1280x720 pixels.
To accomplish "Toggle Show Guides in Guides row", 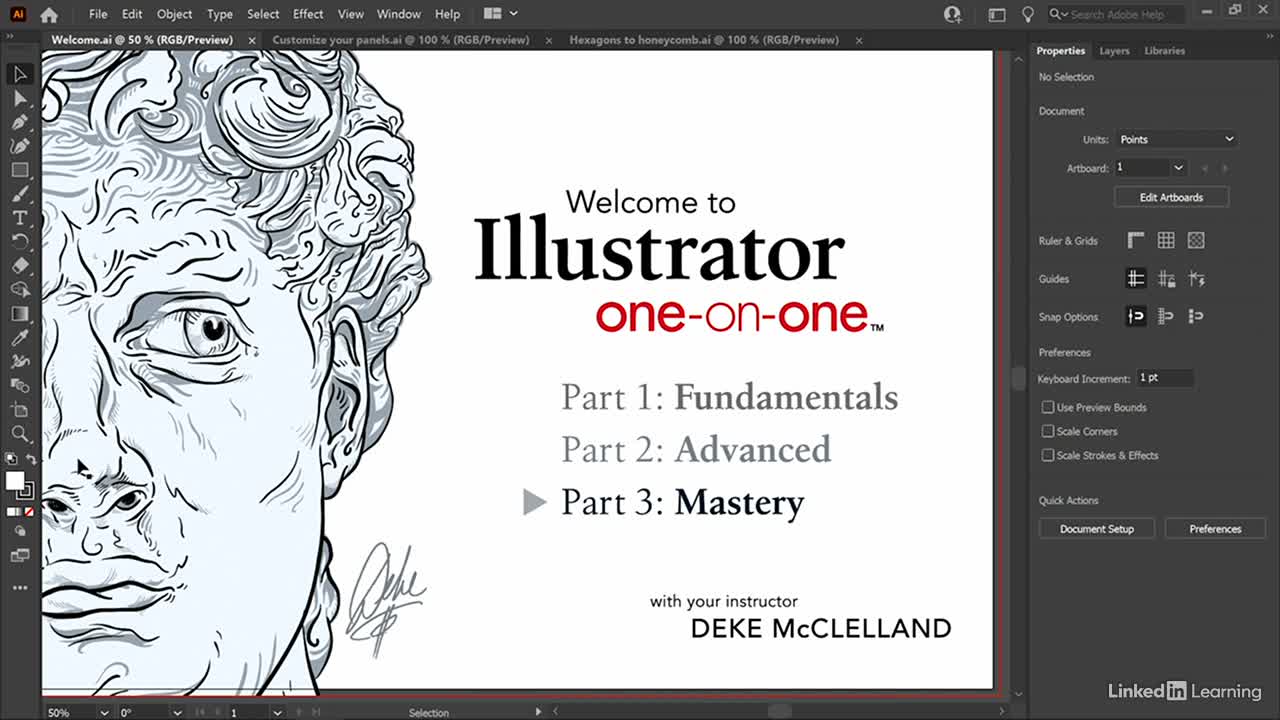I will coord(1136,279).
